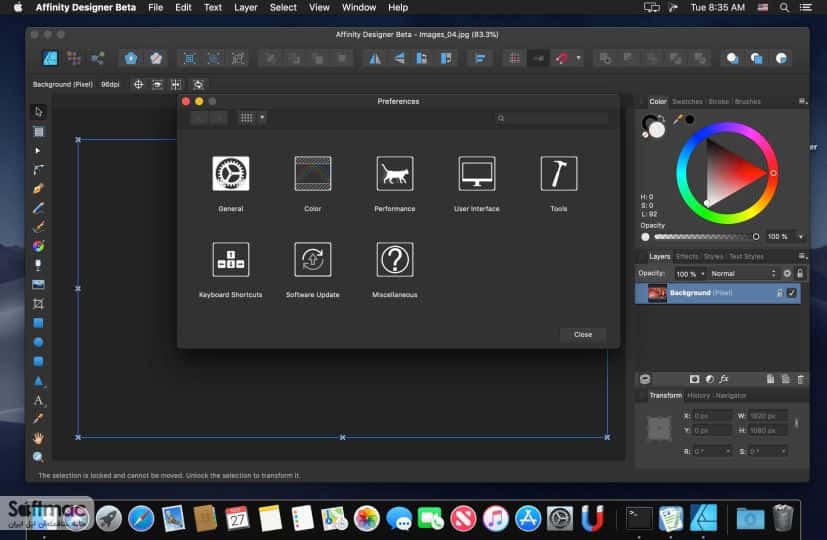827x540 pixels.
Task: Open the Color panel options menu
Action: (x=803, y=101)
